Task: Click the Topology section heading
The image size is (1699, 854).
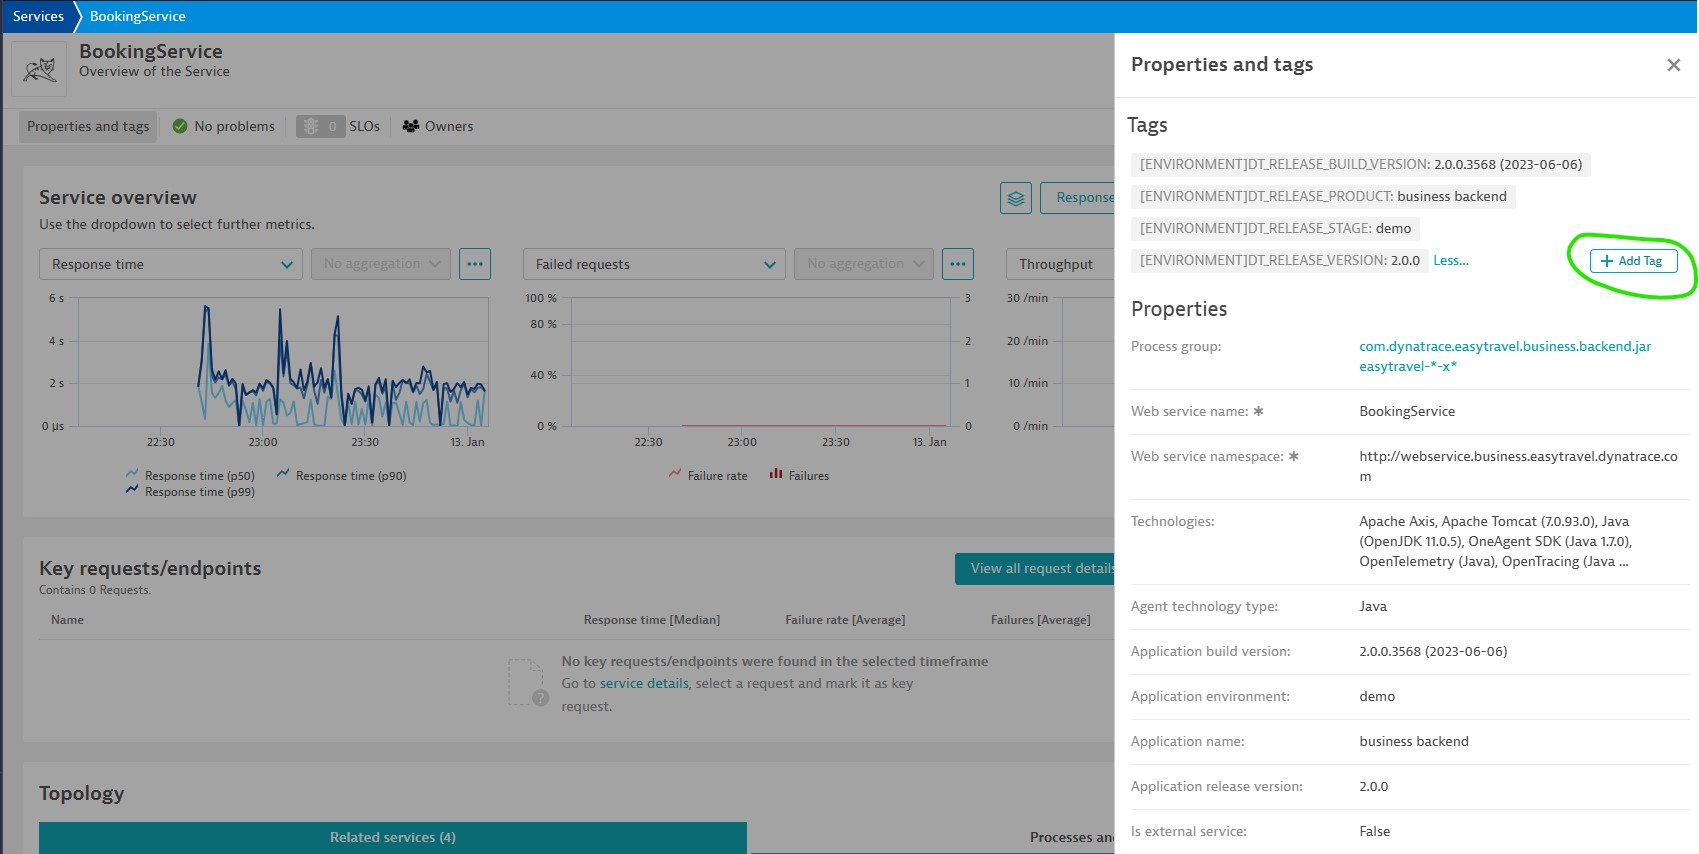Action: pyautogui.click(x=82, y=794)
